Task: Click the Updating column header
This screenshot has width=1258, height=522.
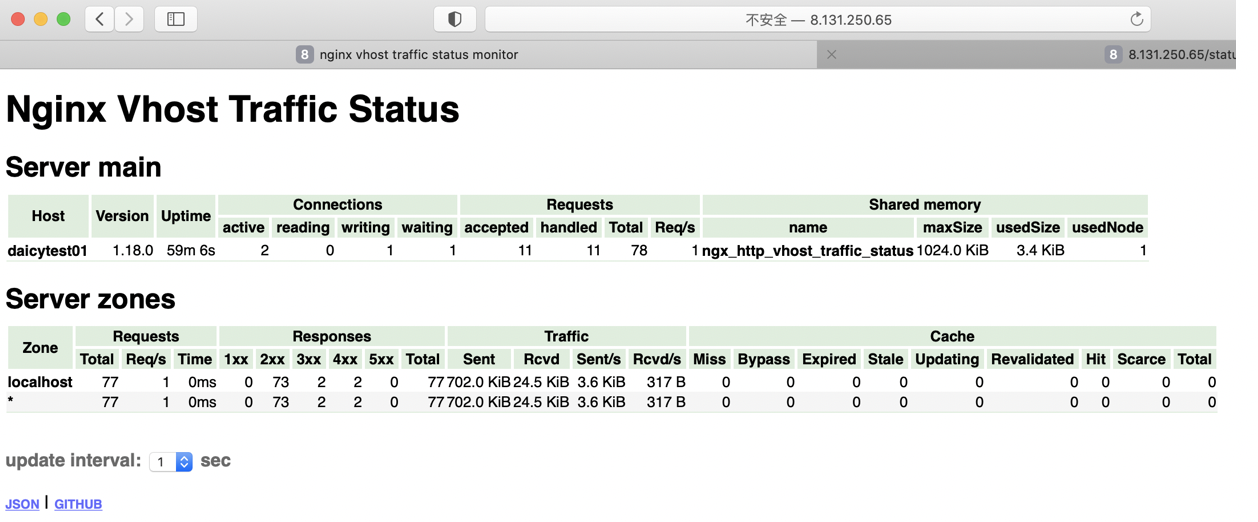Action: [x=947, y=360]
